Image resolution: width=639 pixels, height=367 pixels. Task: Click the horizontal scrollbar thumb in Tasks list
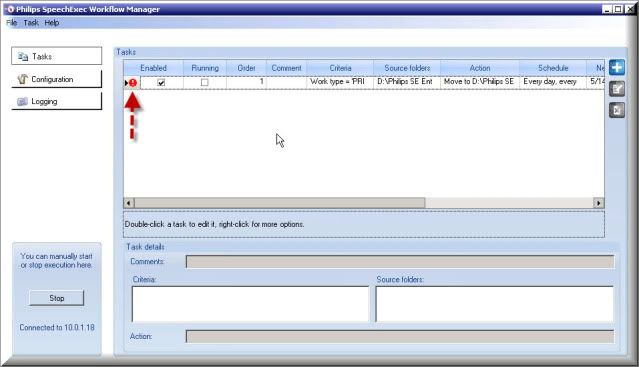pyautogui.click(x=280, y=203)
